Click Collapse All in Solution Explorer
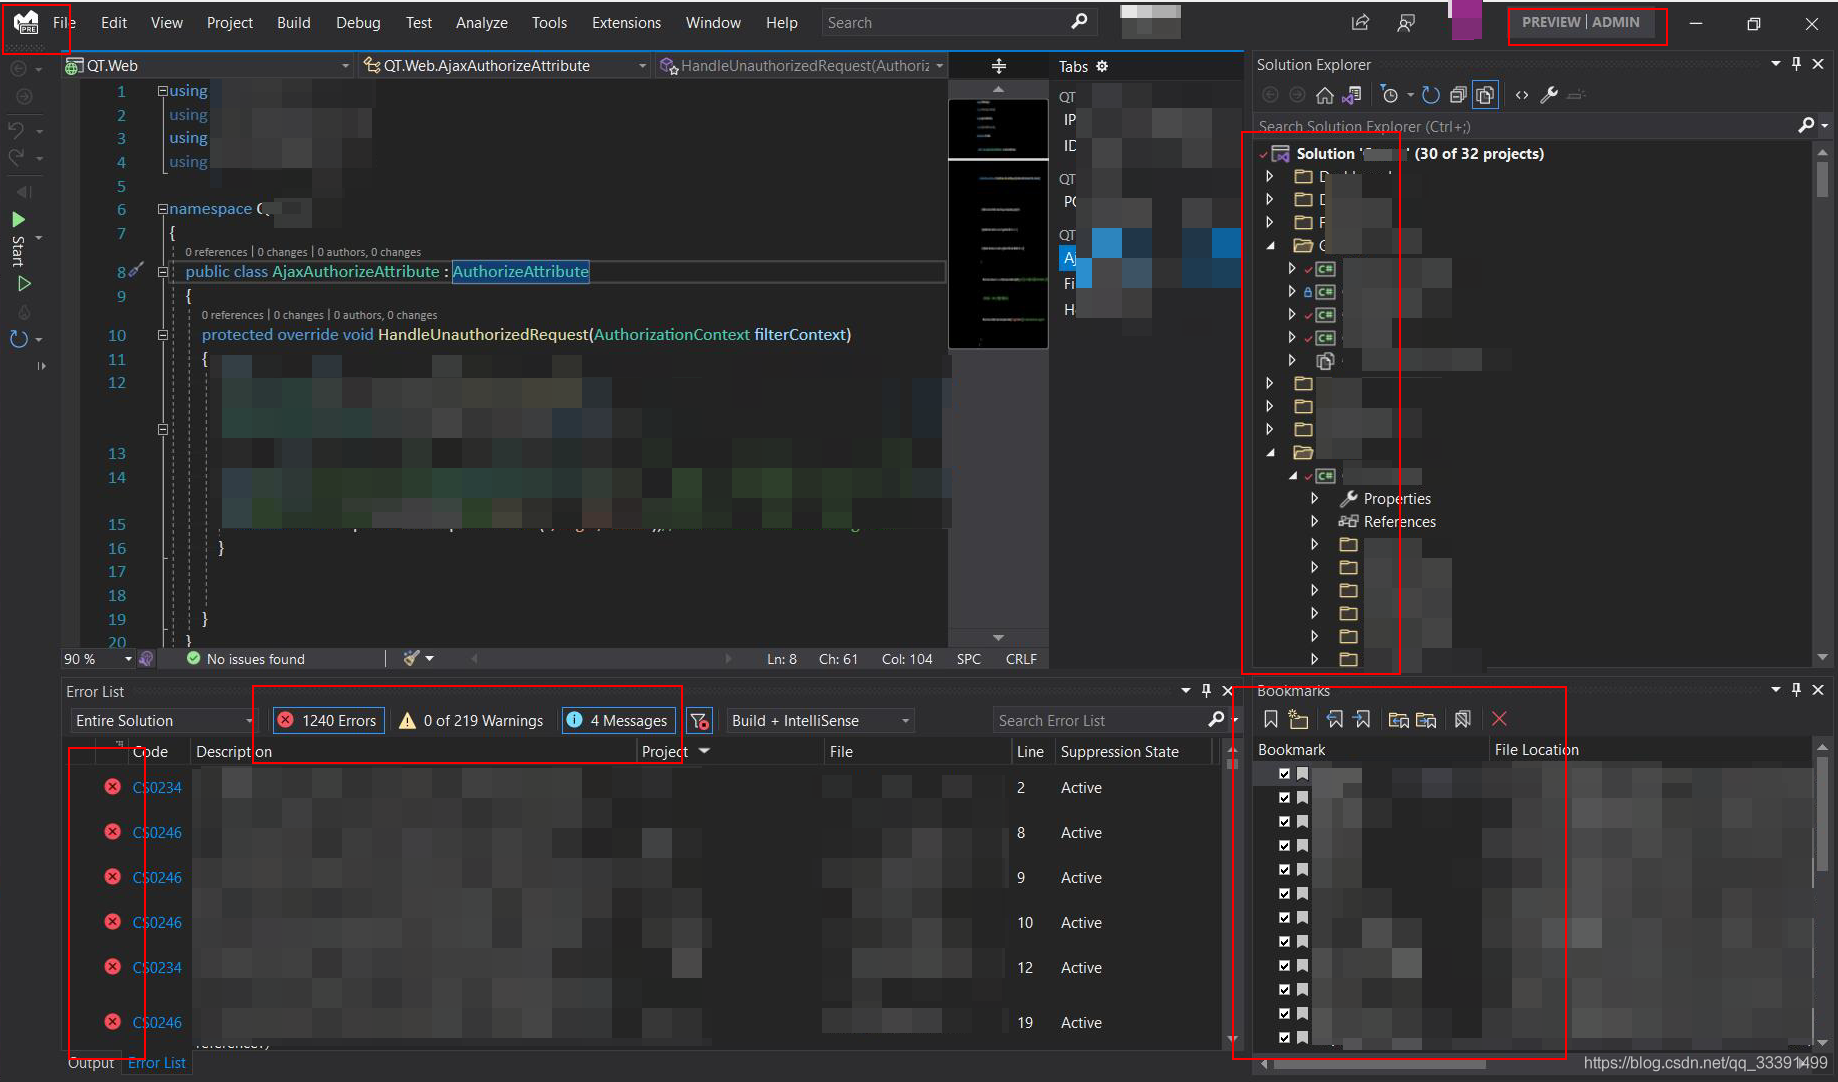Image resolution: width=1838 pixels, height=1082 pixels. (1458, 95)
